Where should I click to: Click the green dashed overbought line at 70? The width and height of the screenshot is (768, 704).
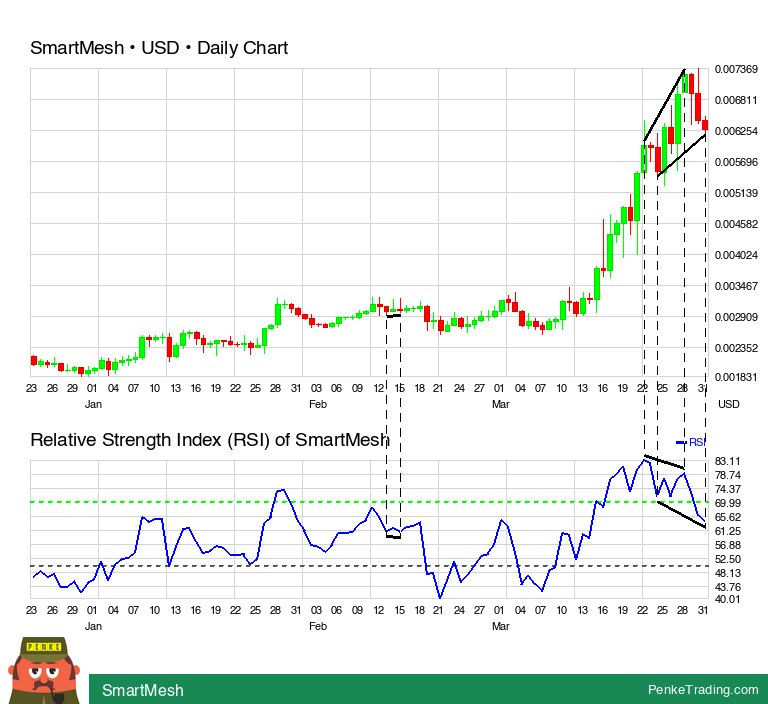click(370, 502)
